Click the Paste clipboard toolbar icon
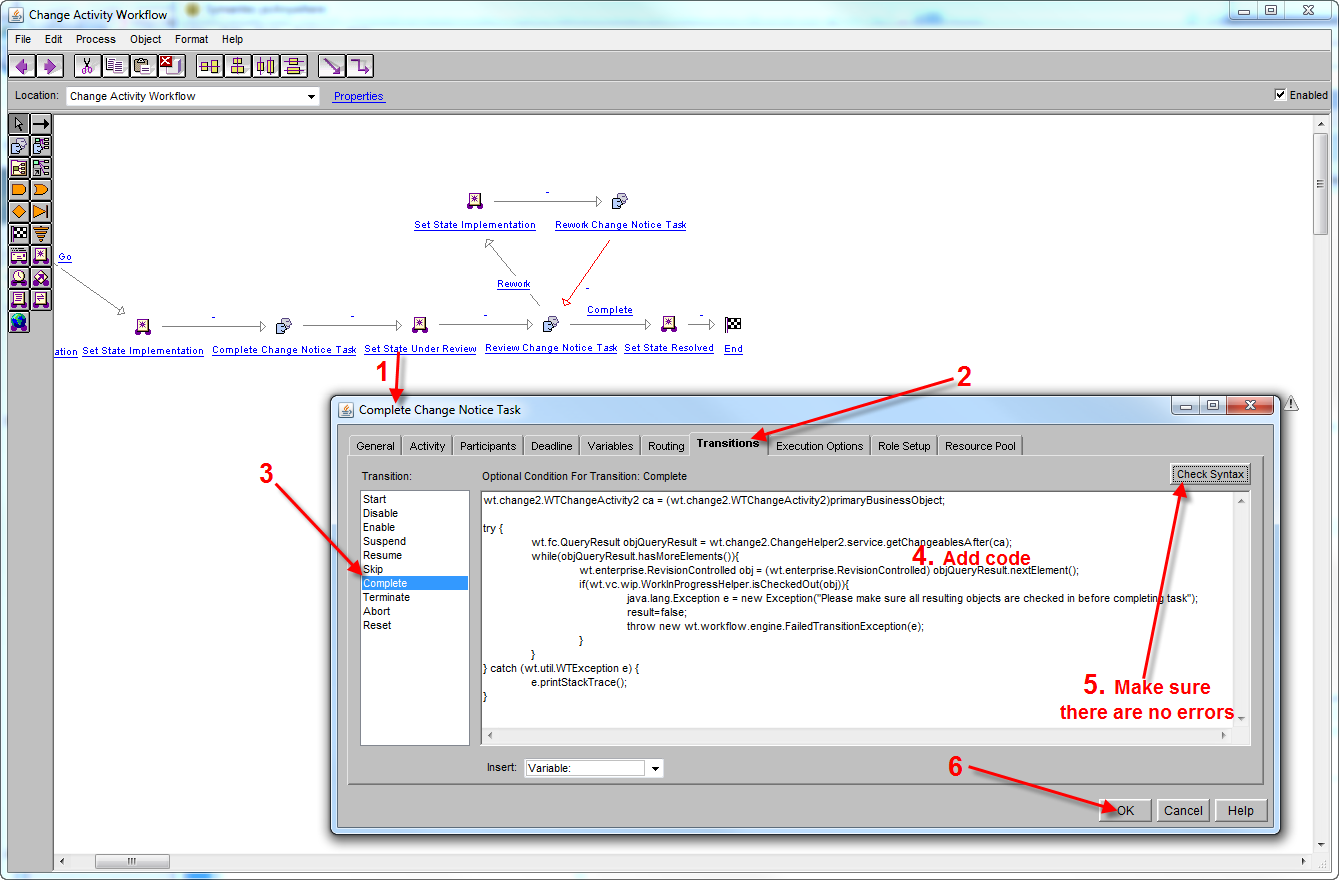This screenshot has width=1339, height=880. click(x=143, y=66)
